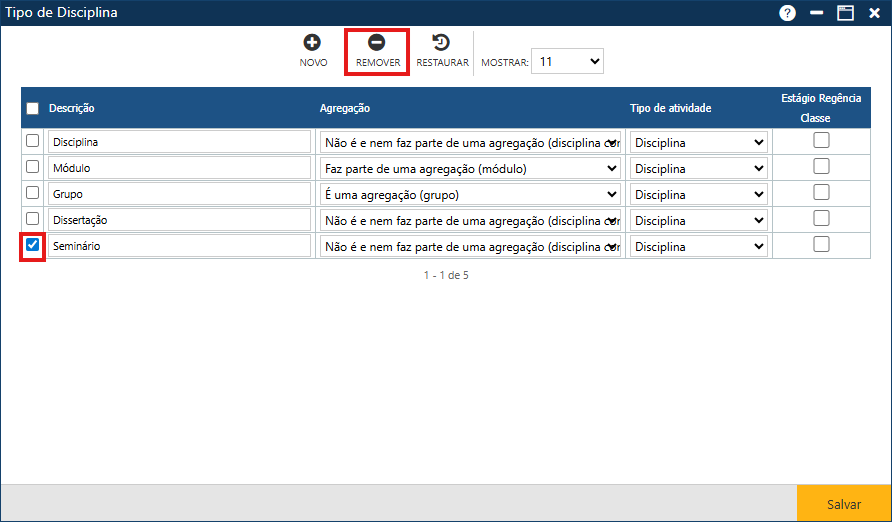Click the Tipo de atividade column header

tap(670, 108)
